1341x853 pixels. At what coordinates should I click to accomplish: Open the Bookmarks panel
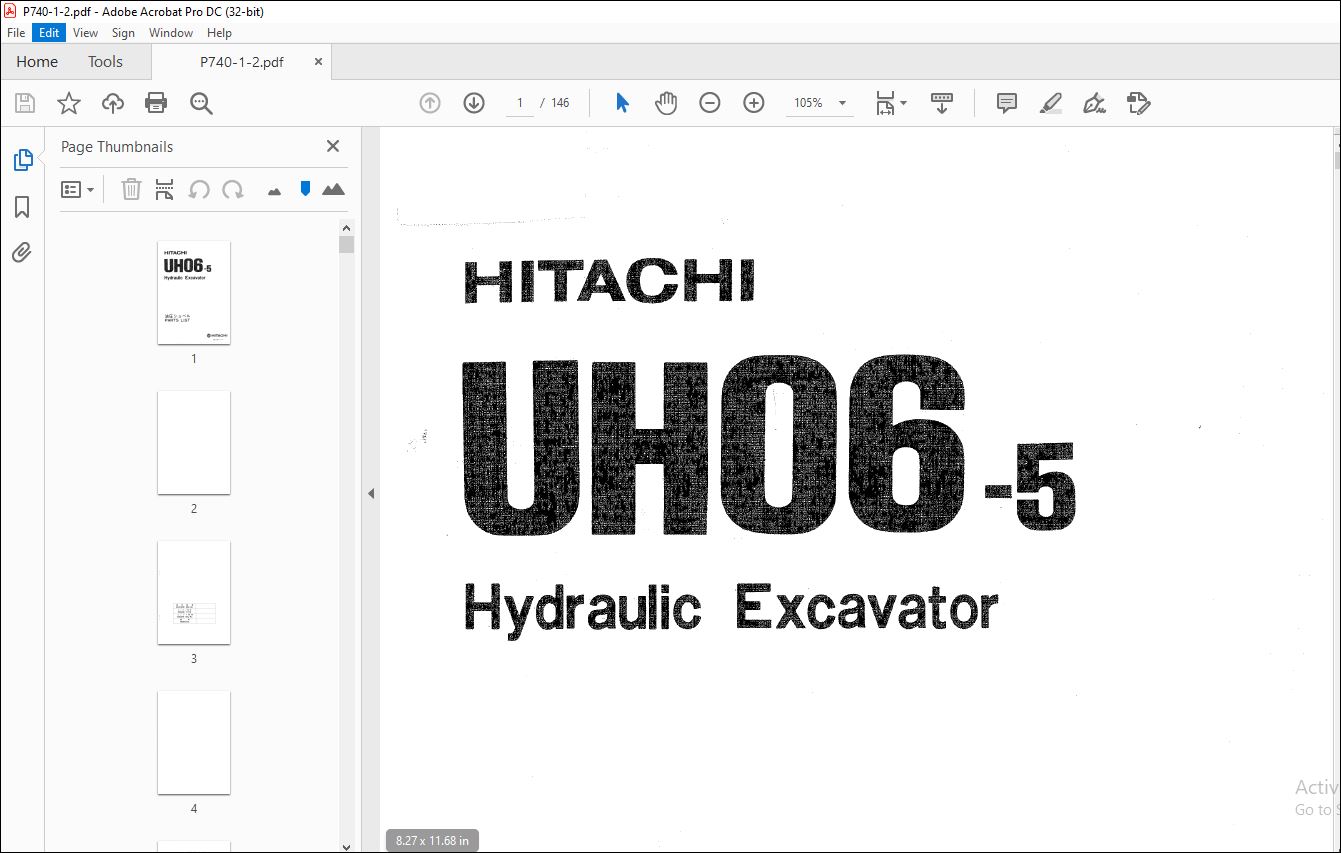click(x=22, y=207)
